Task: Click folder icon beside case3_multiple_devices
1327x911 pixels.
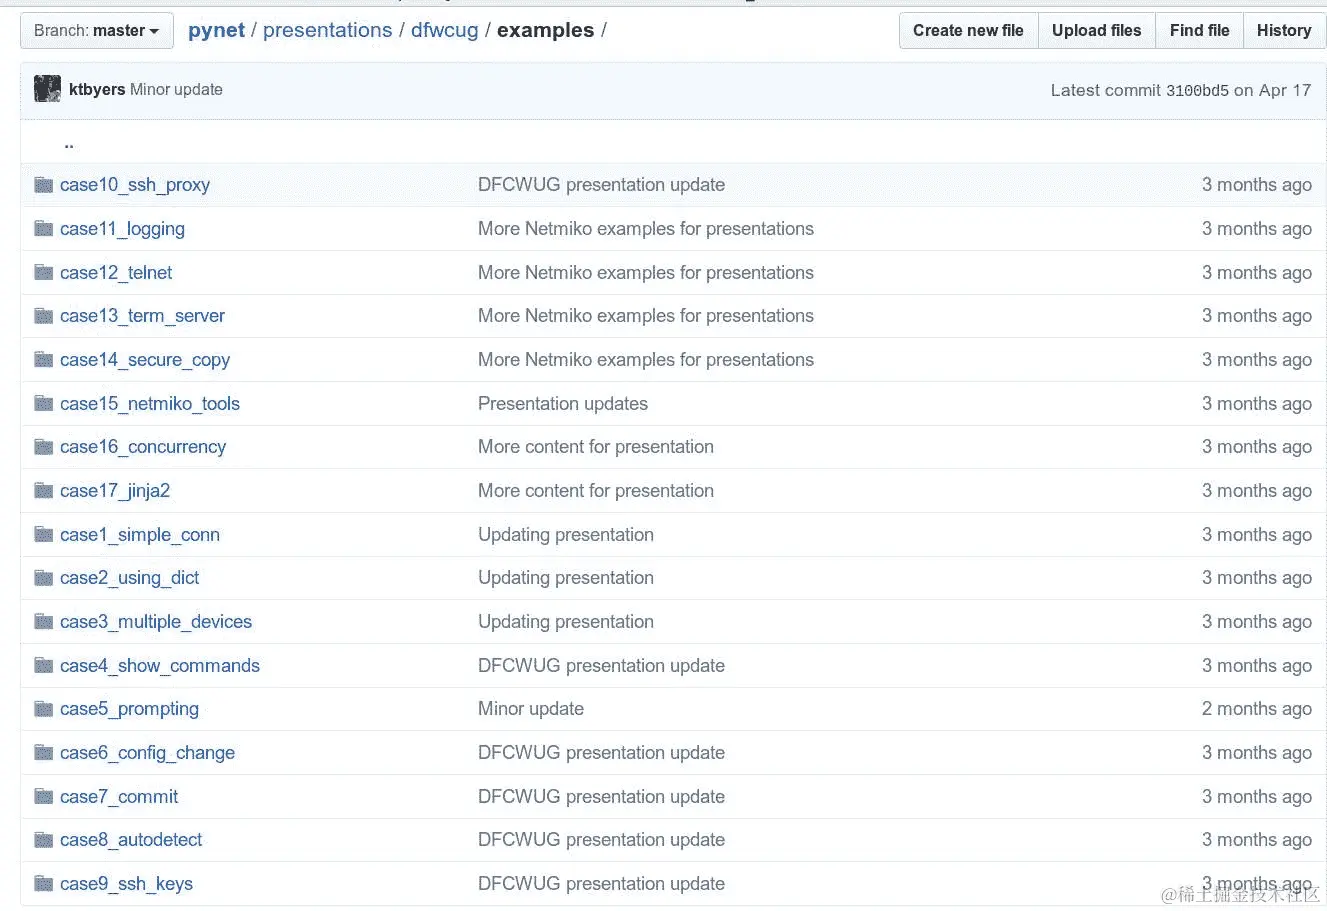Action: coord(43,621)
